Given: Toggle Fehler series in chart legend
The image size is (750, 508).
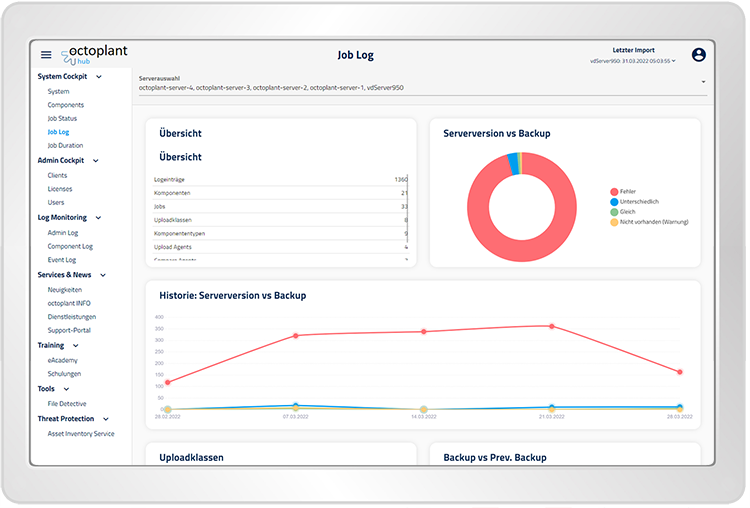Looking at the screenshot, I should tap(627, 191).
